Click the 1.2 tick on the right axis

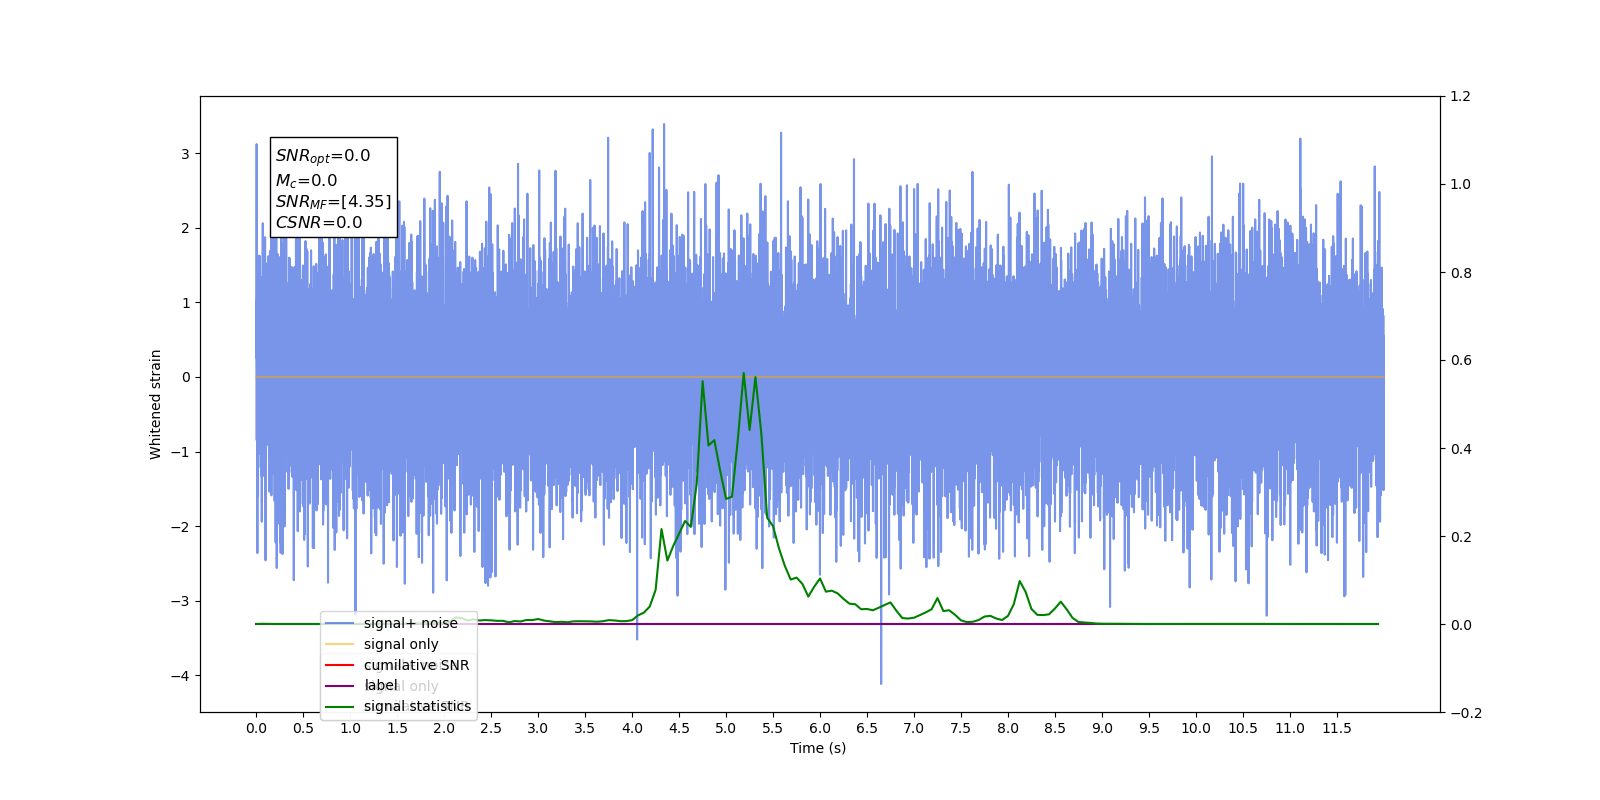(1461, 97)
